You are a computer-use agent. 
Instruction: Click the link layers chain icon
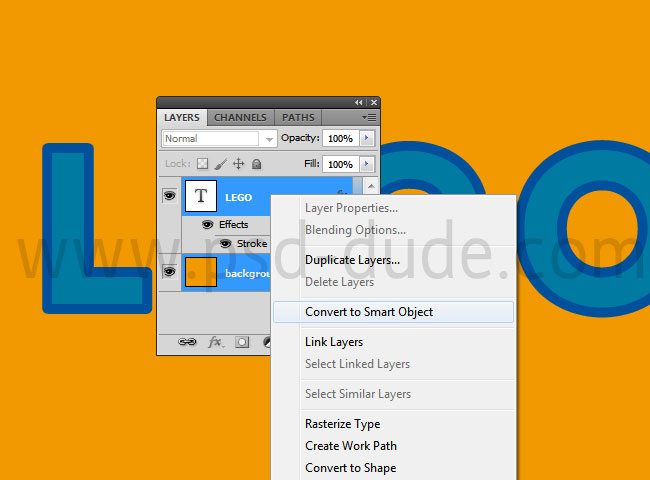[x=187, y=342]
